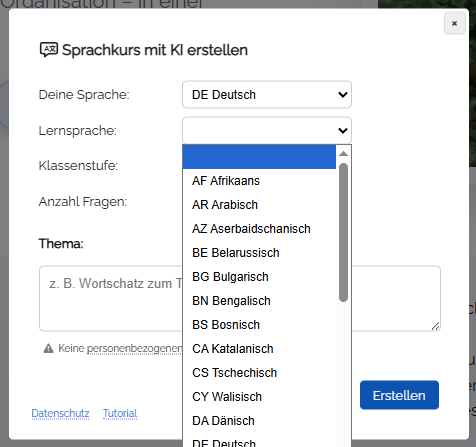This screenshot has height=447, width=476.
Task: Click the Erstellen button
Action: tap(399, 395)
